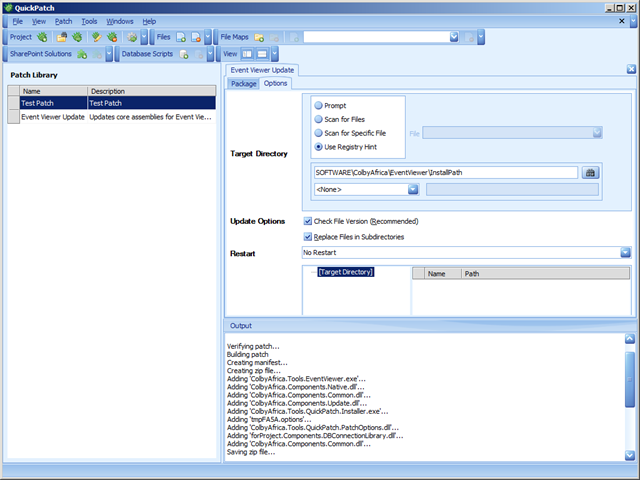The height and width of the screenshot is (480, 640).
Task: Switch to side-by-side view layout icon
Action: (247, 54)
